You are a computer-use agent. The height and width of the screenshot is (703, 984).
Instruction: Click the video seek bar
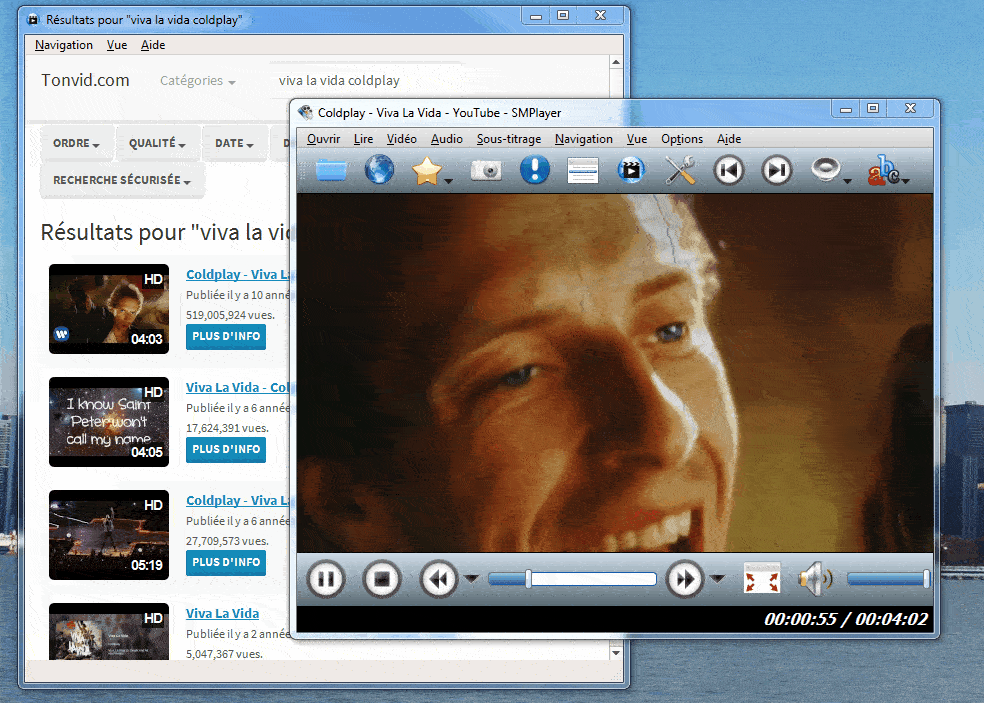click(x=572, y=579)
